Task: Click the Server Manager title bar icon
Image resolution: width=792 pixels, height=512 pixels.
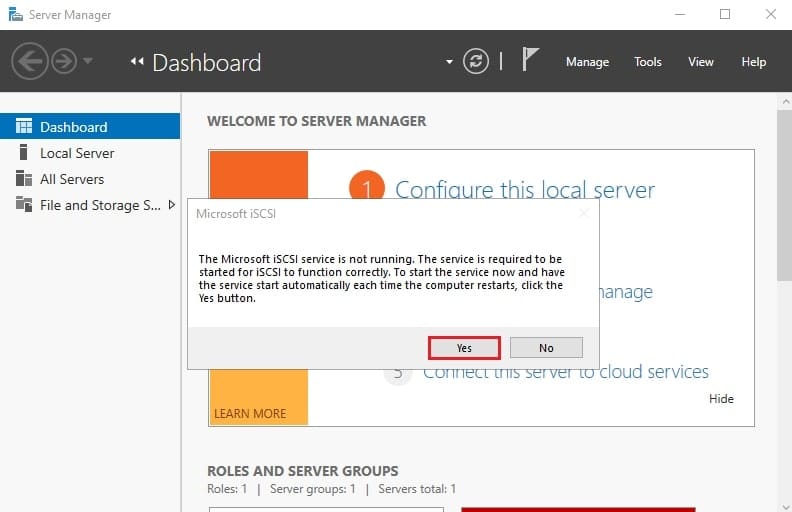Action: 16,14
